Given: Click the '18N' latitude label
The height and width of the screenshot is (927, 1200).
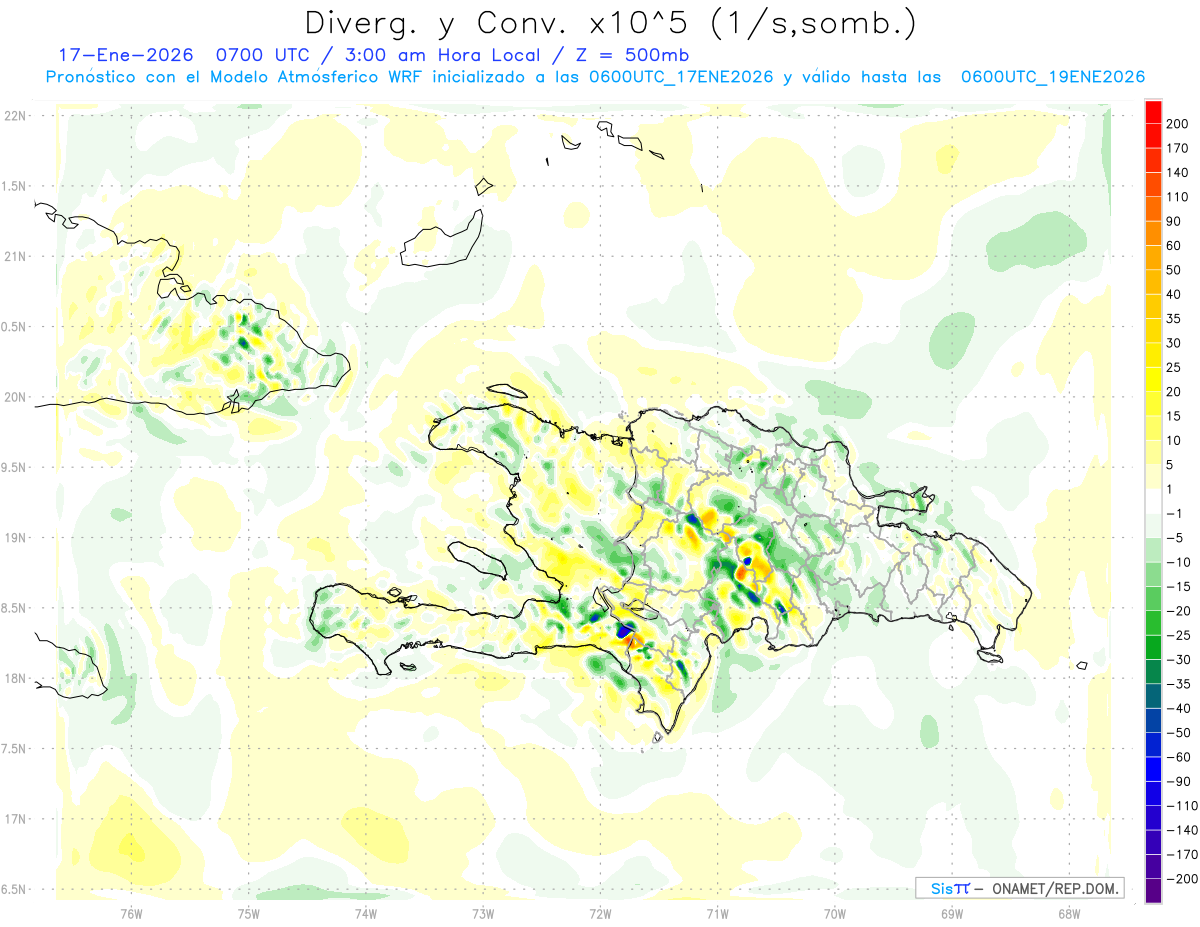Looking at the screenshot, I should pyautogui.click(x=15, y=679).
